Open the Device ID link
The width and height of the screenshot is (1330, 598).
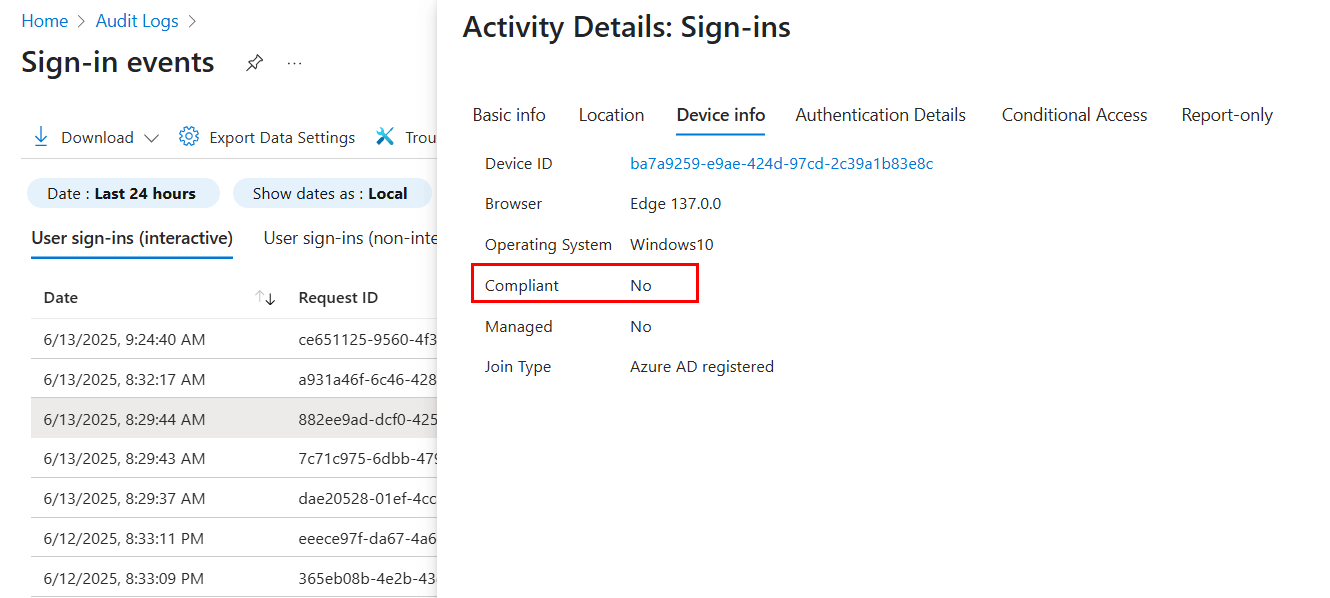click(782, 163)
